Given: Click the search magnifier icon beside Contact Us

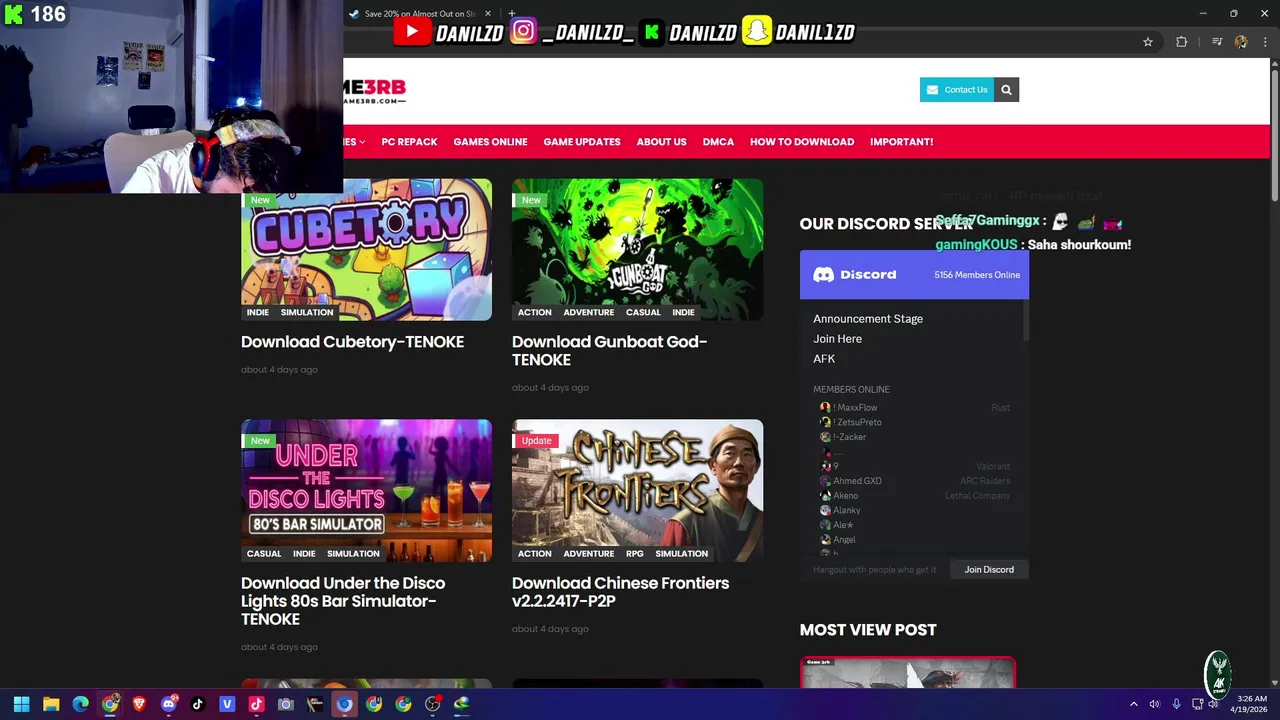Looking at the screenshot, I should [x=1006, y=90].
